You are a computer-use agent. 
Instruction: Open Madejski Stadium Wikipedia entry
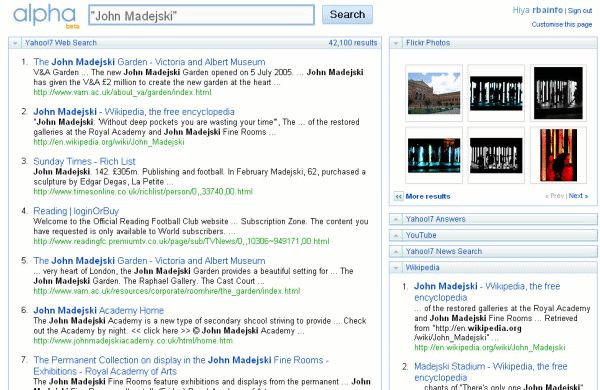(x=491, y=372)
